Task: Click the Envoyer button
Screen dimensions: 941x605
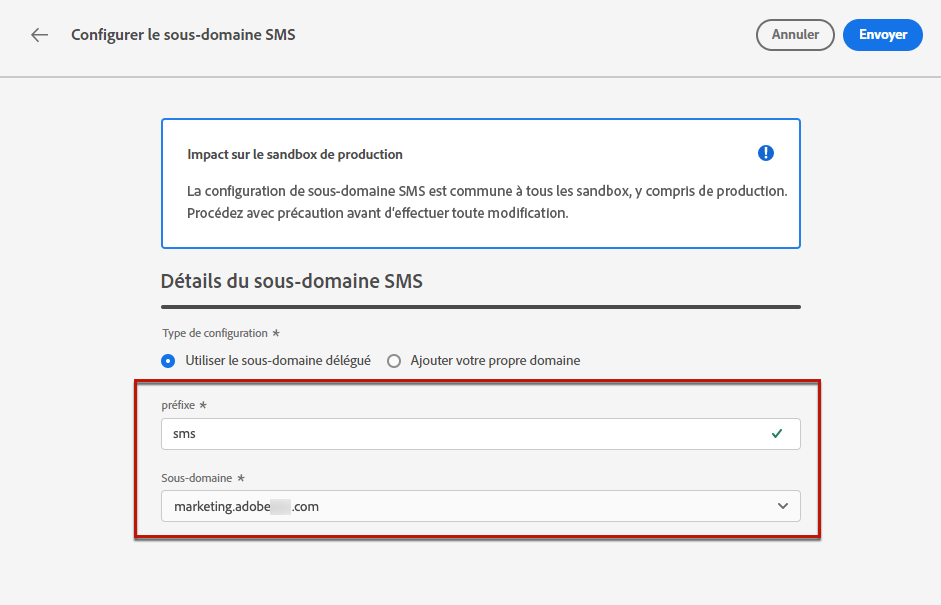Action: coord(883,35)
